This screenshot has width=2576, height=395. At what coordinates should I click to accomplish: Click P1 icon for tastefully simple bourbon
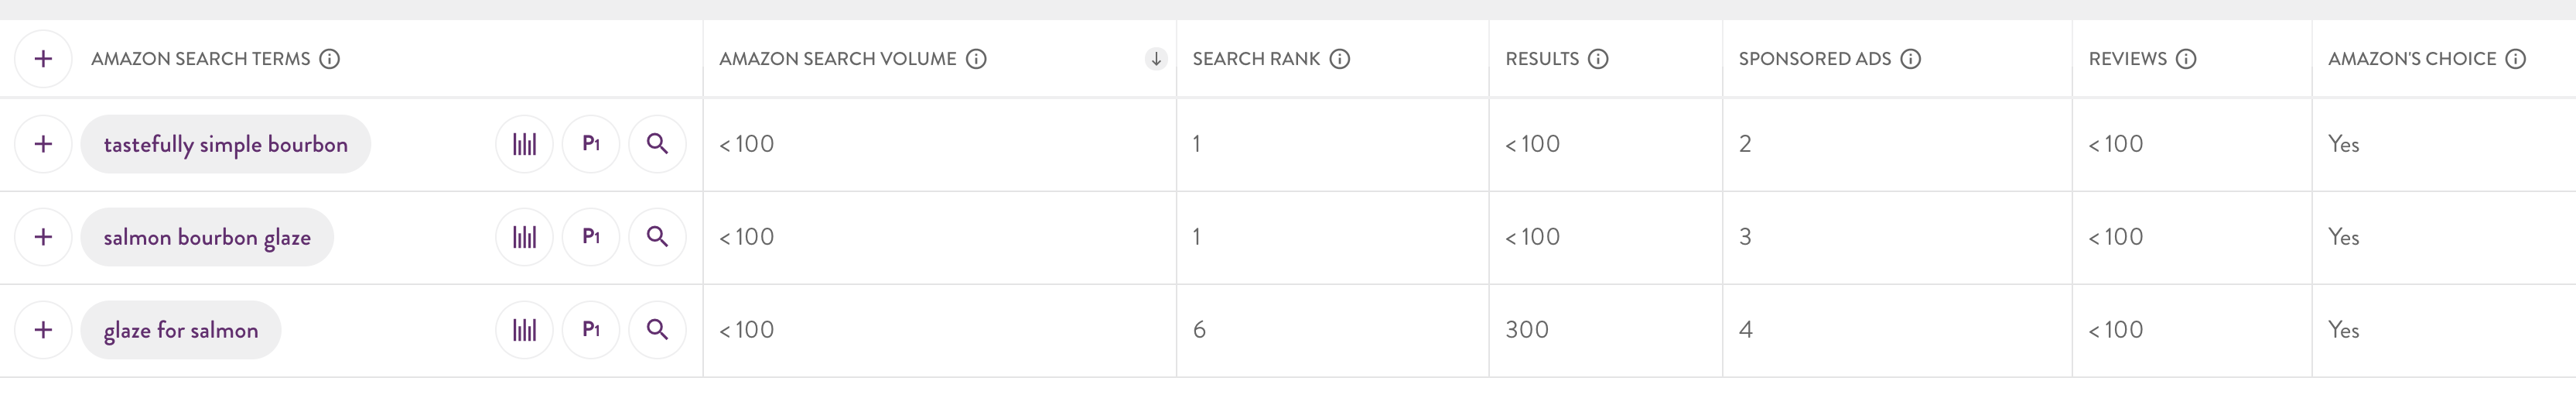(x=591, y=144)
